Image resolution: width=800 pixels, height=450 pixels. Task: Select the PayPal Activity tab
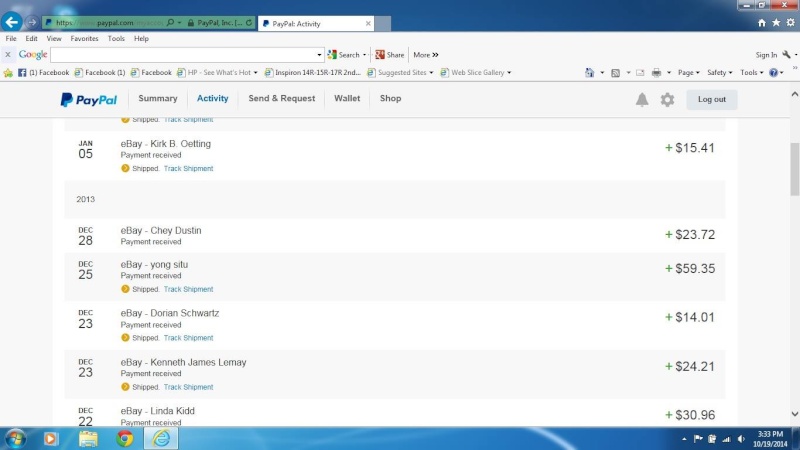pyautogui.click(x=212, y=98)
